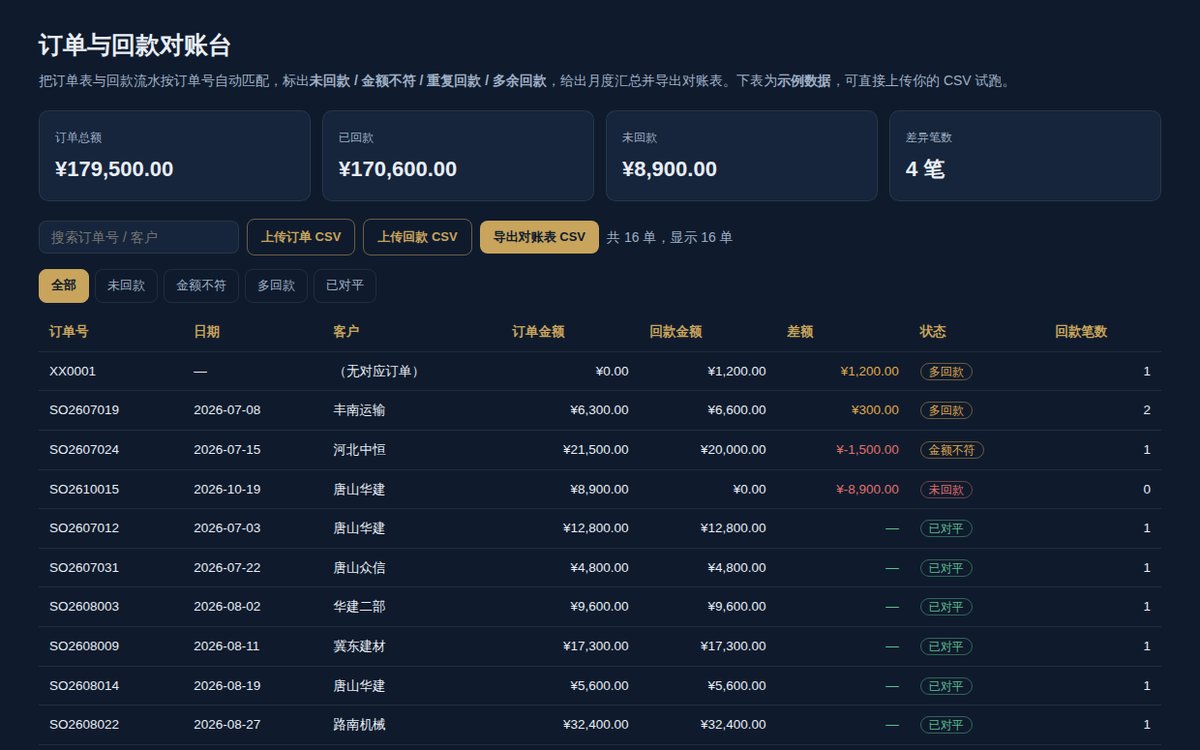
Task: Click the 多回款 badge in row SO2607019
Action: coord(946,410)
